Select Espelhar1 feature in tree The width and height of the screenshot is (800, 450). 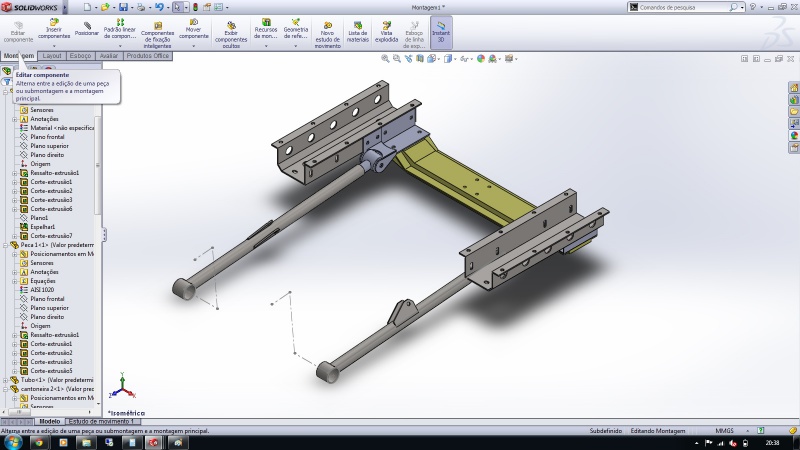coord(42,227)
